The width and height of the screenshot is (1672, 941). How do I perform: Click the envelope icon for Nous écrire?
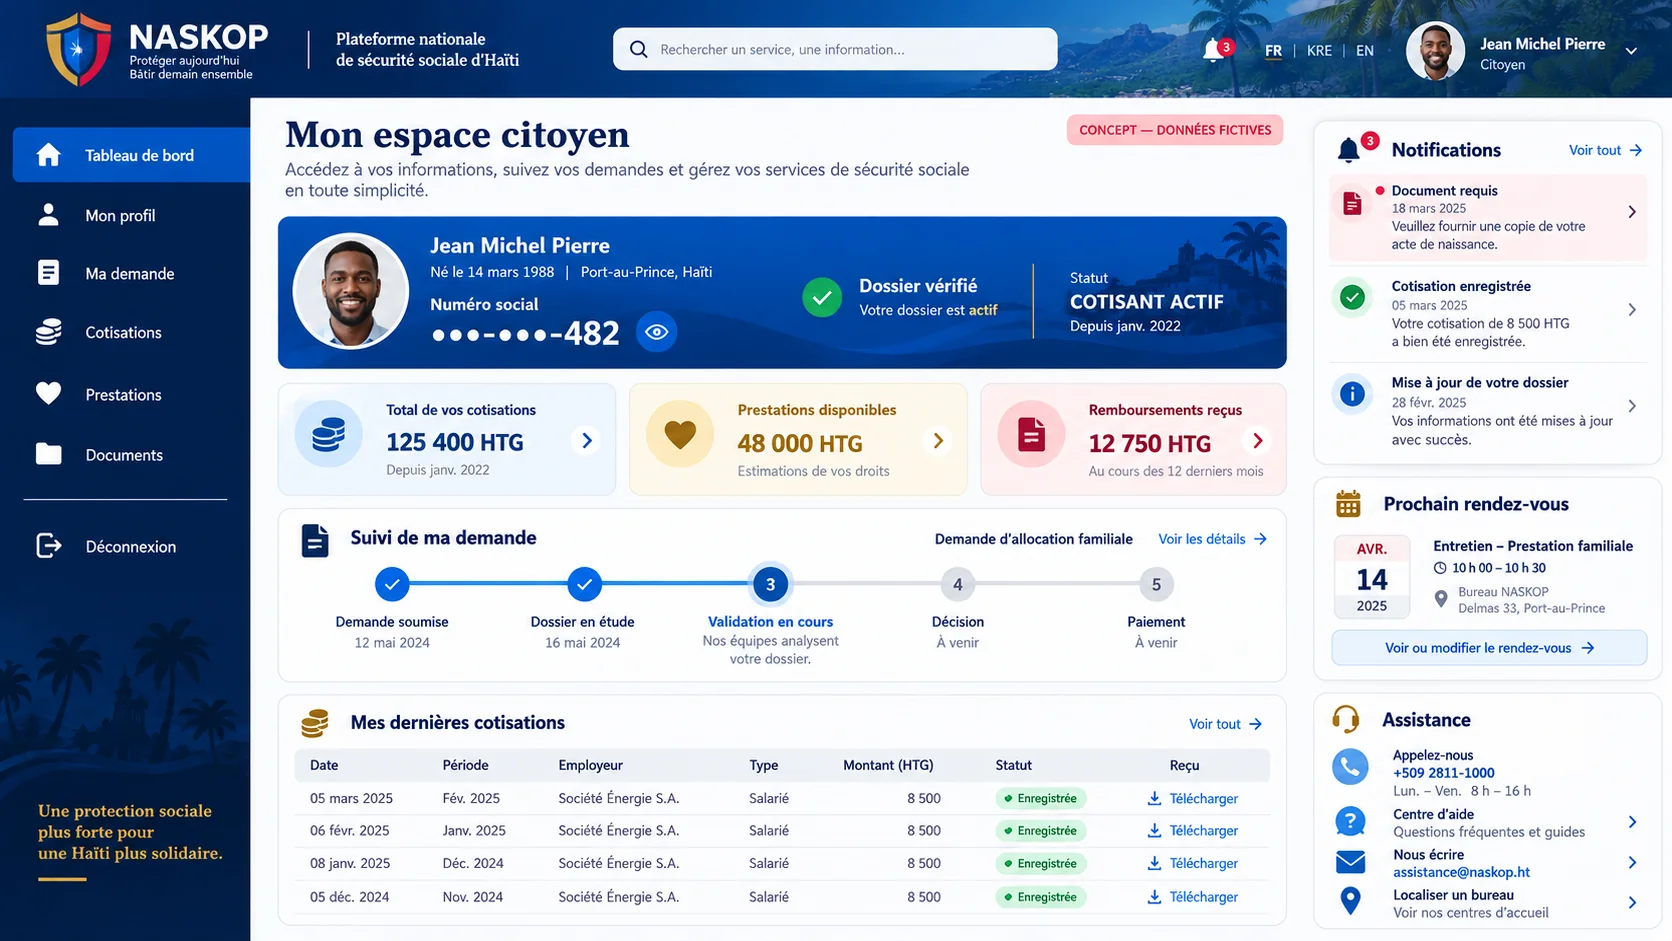1350,862
